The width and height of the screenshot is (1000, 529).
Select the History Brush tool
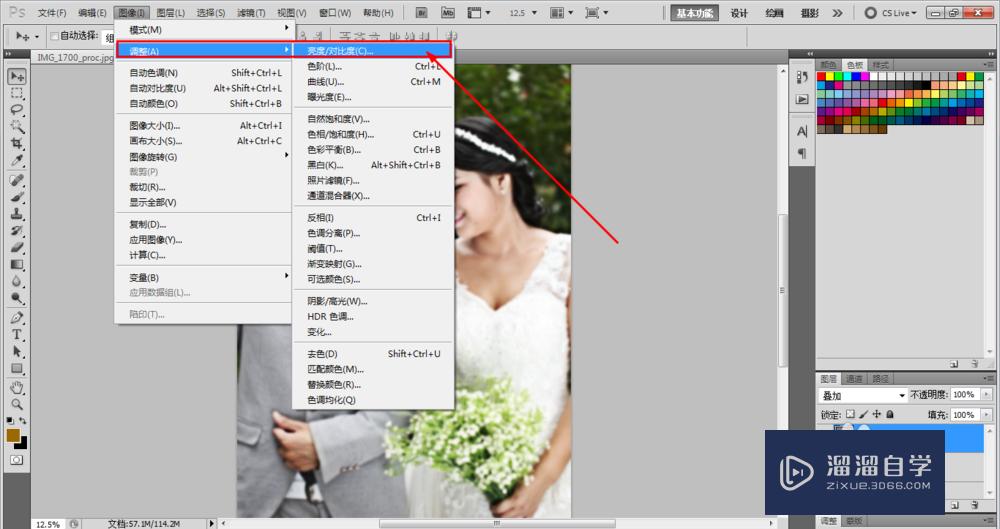click(17, 230)
